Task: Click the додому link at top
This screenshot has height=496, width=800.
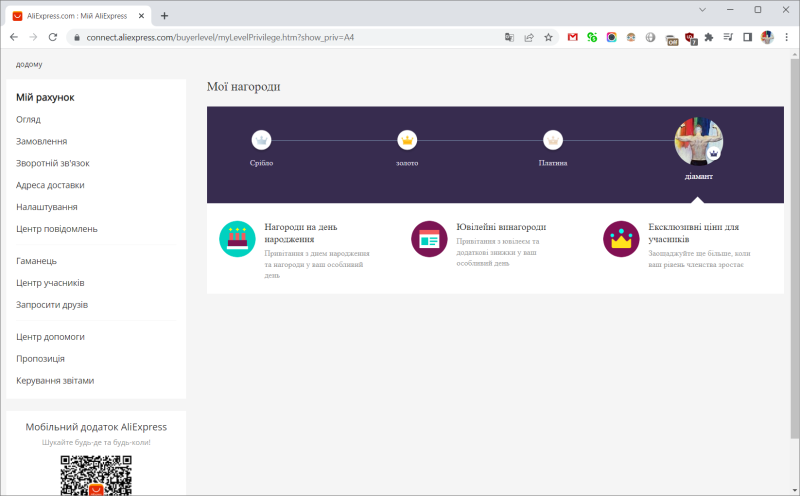Action: pos(29,64)
